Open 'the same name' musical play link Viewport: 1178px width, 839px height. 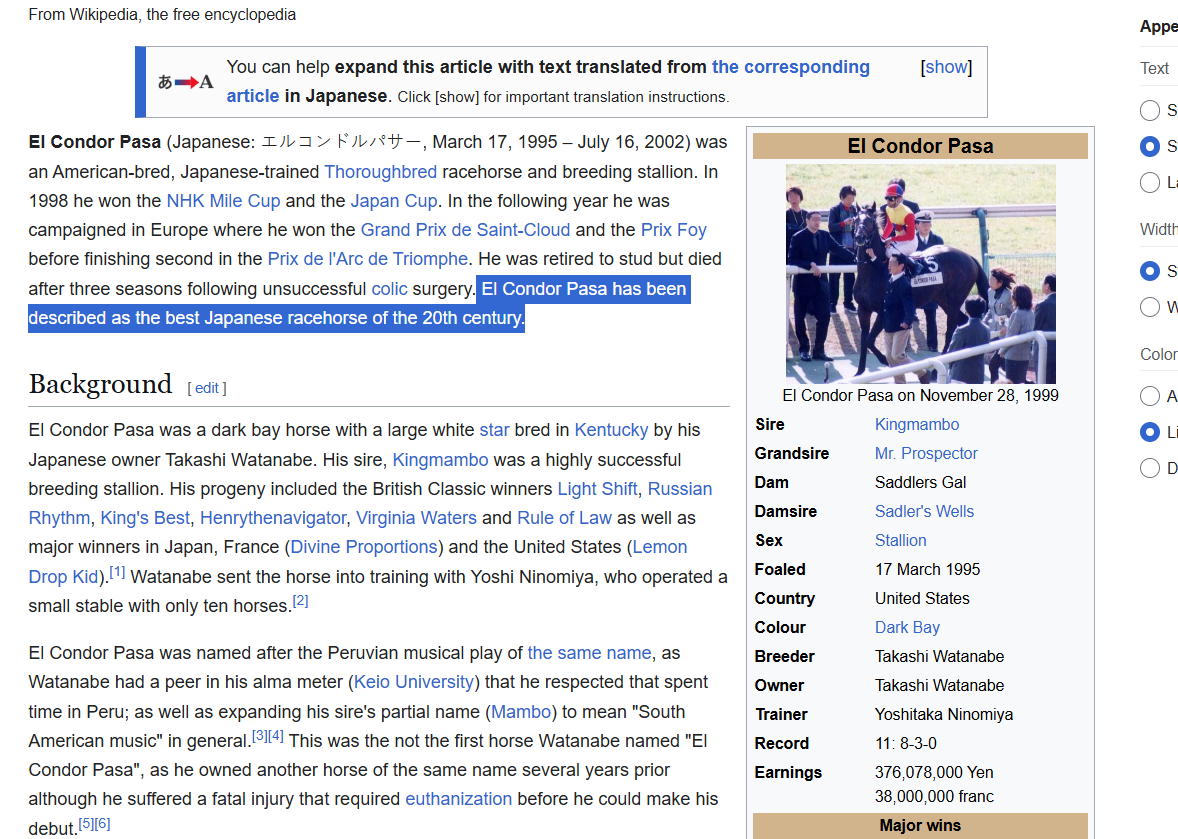tap(589, 653)
